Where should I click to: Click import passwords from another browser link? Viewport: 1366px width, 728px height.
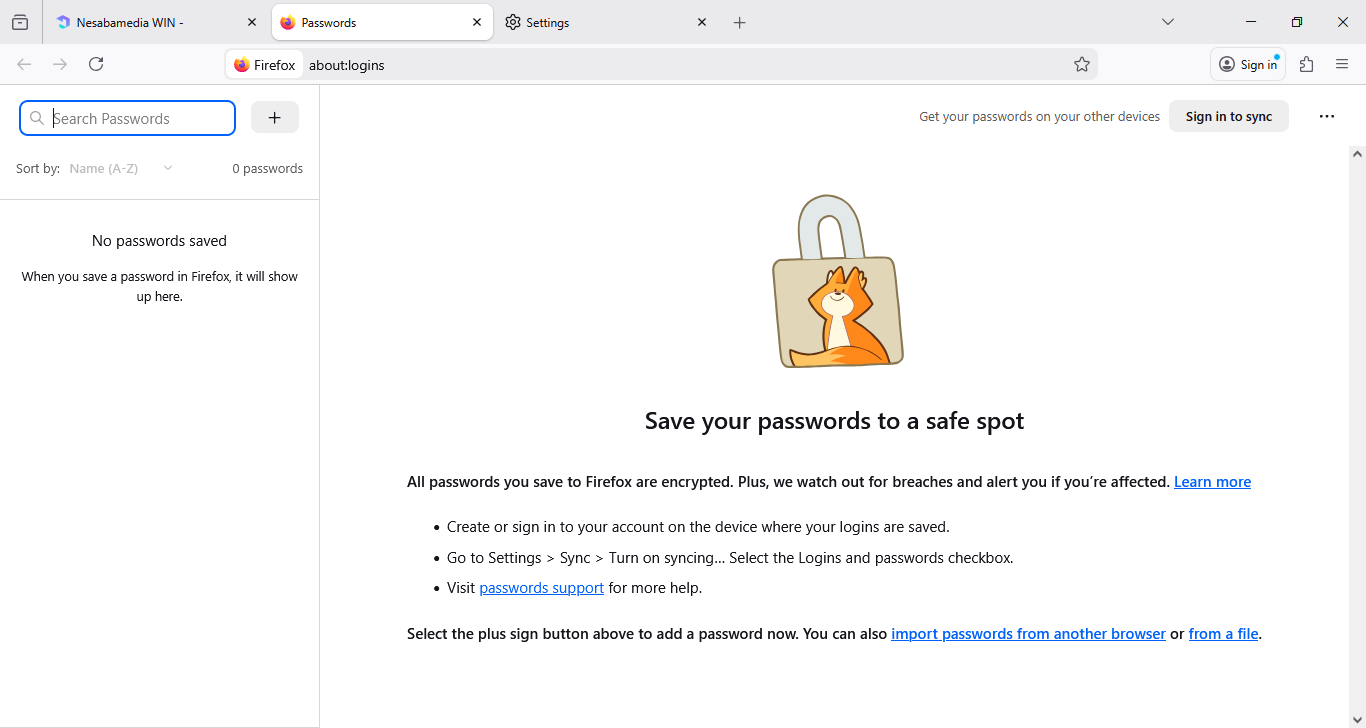[x=1028, y=634]
